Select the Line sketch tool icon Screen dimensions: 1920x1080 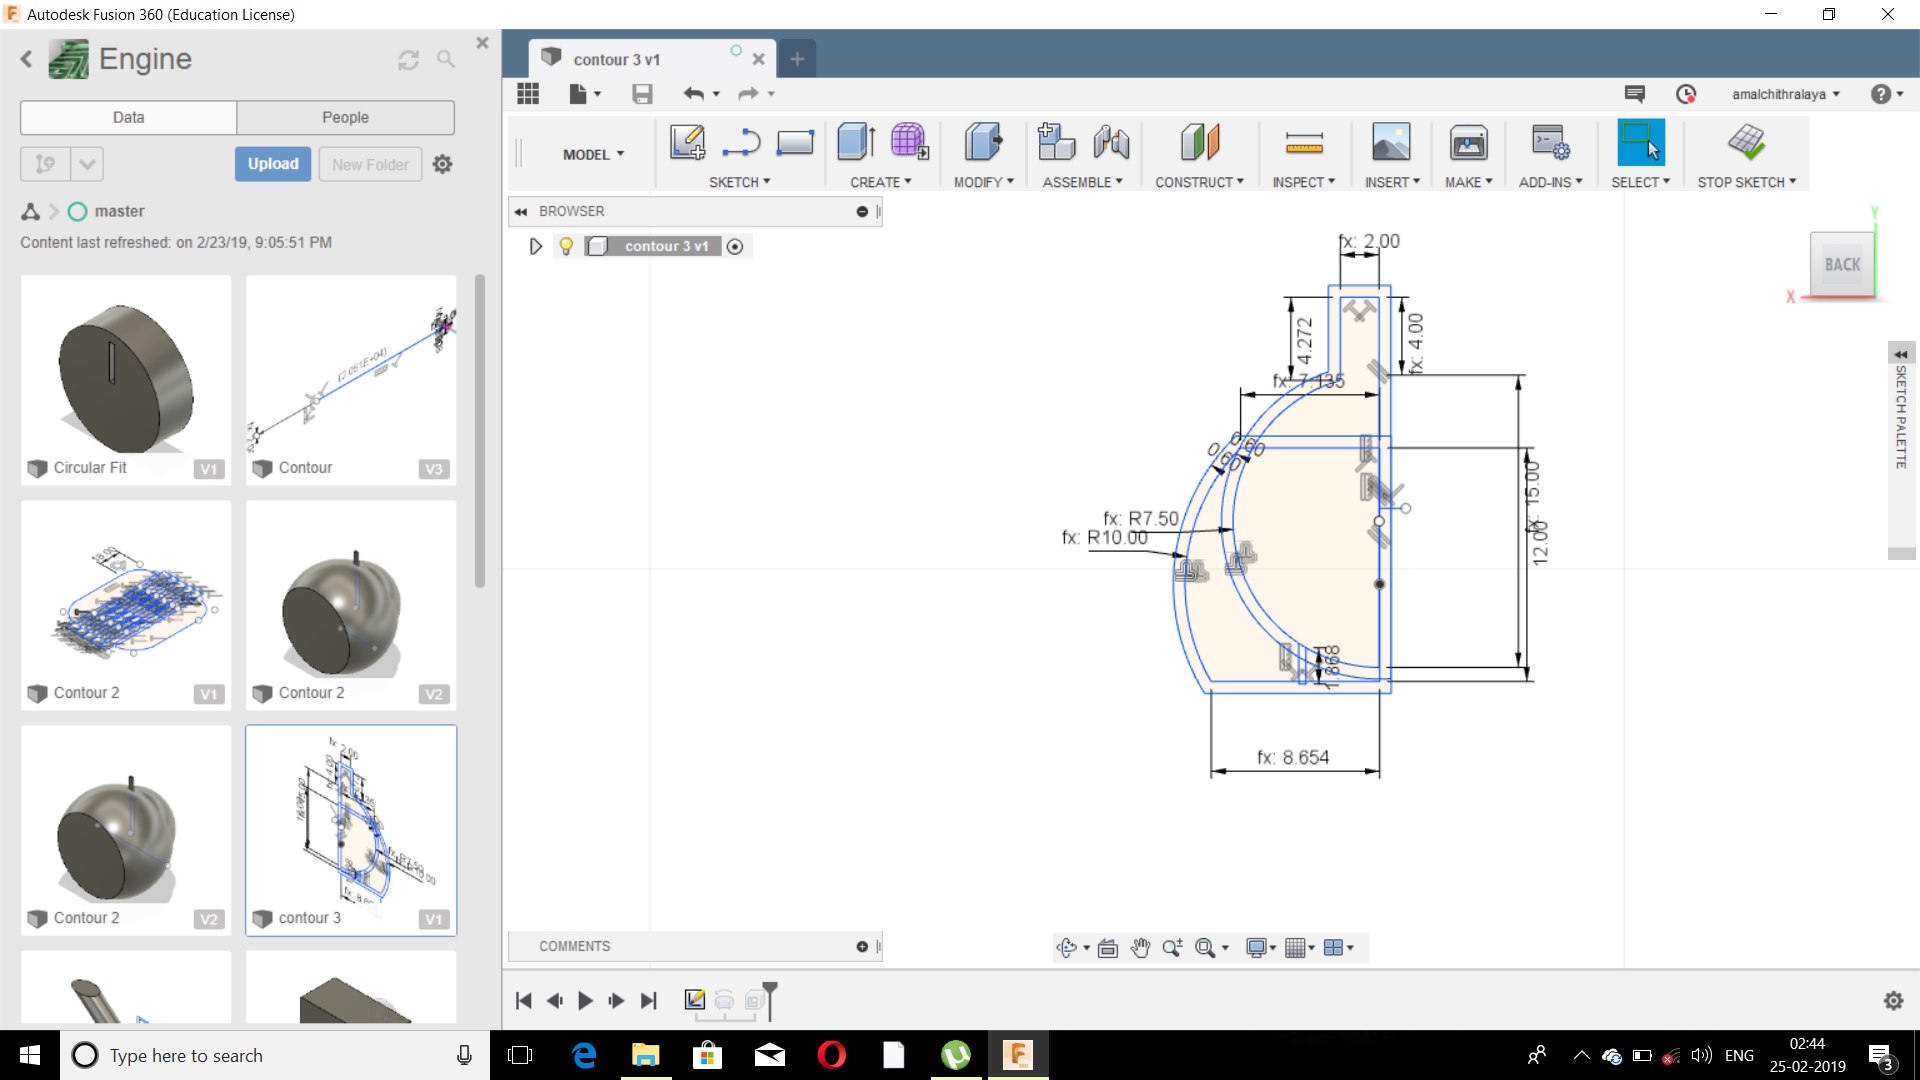coord(741,142)
